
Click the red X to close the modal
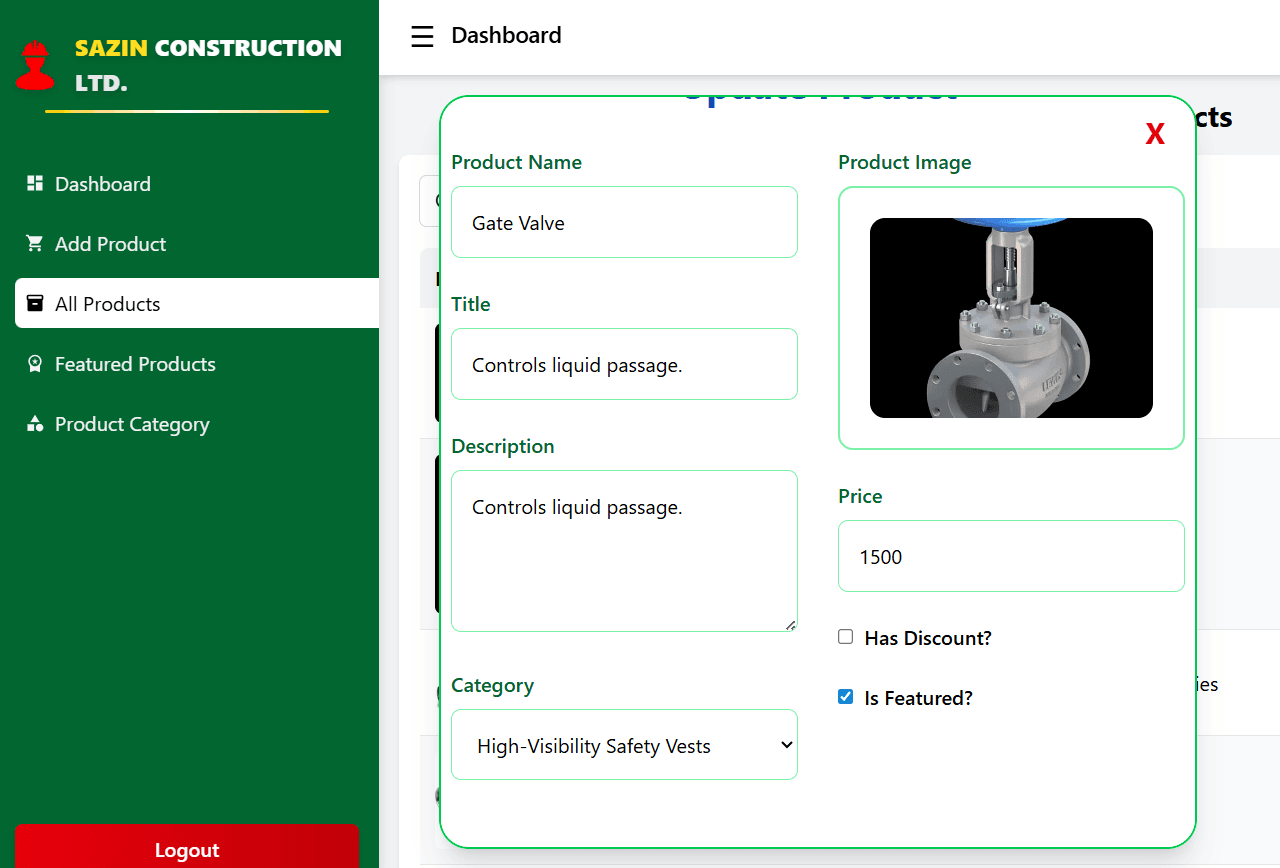pyautogui.click(x=1155, y=133)
